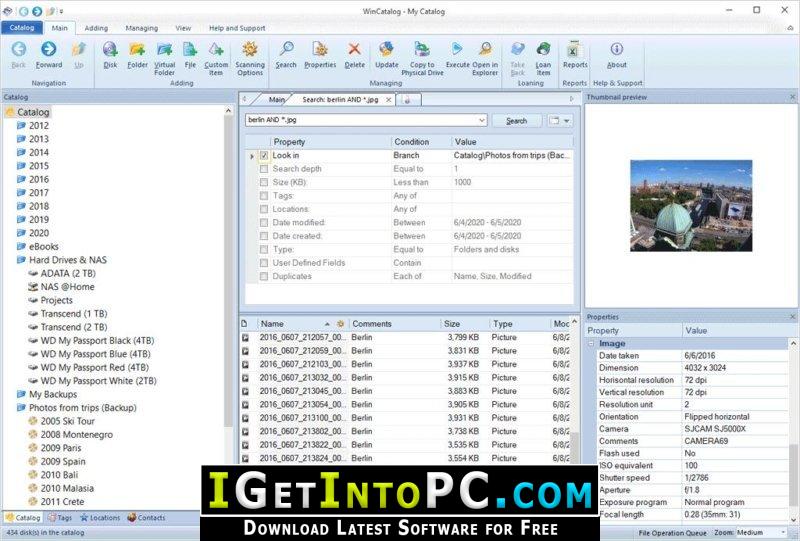
Task: Switch to the Tags bottom tab
Action: (x=60, y=518)
